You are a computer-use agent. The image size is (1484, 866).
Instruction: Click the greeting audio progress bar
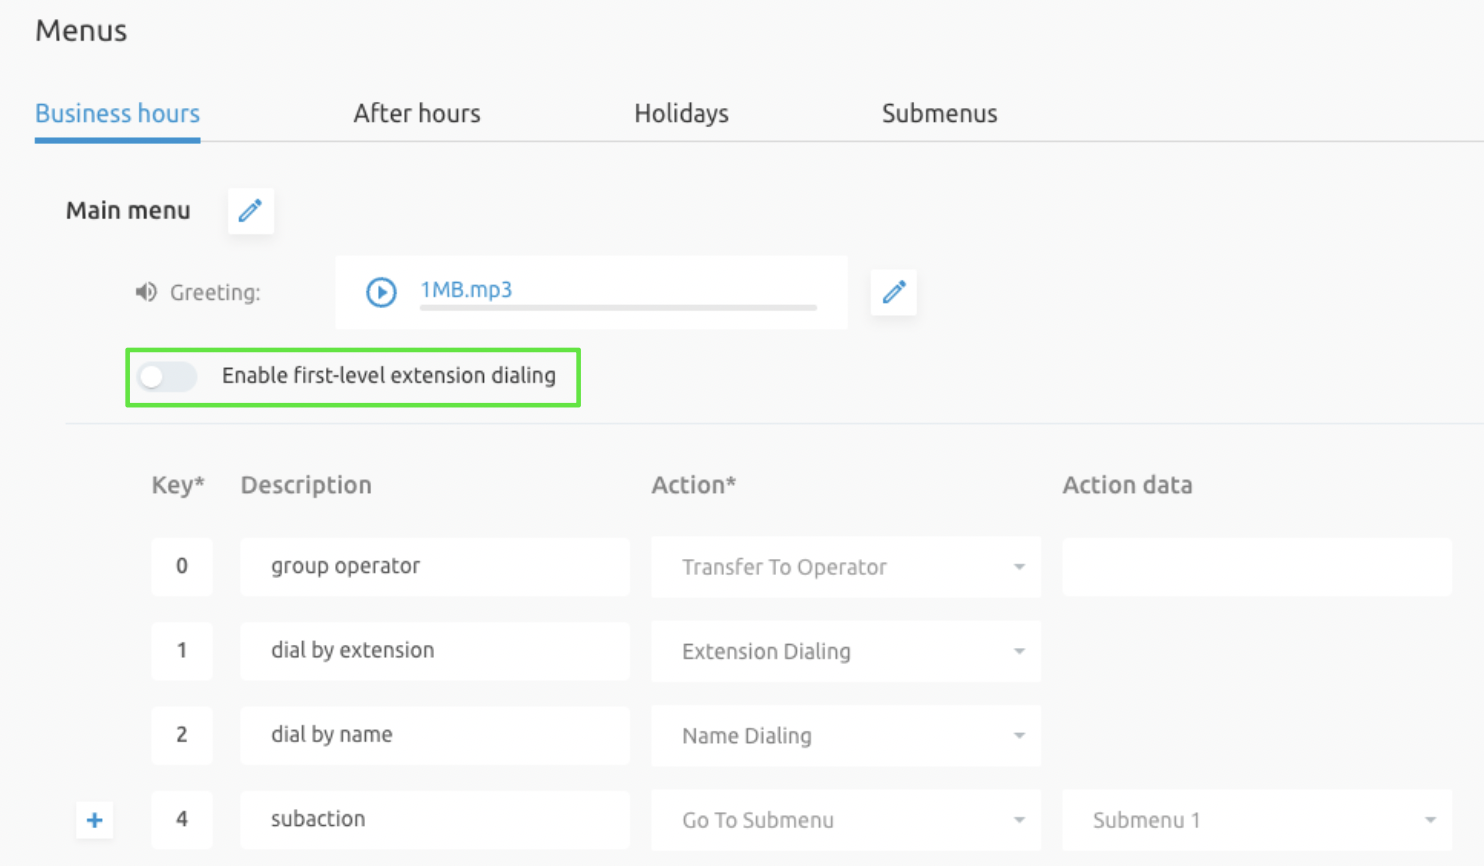[x=618, y=308]
